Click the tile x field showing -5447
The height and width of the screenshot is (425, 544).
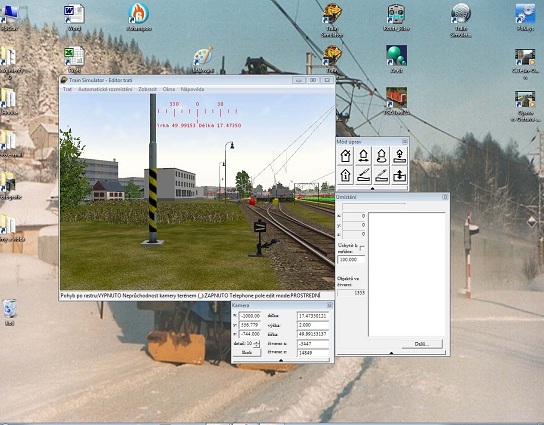tap(313, 343)
